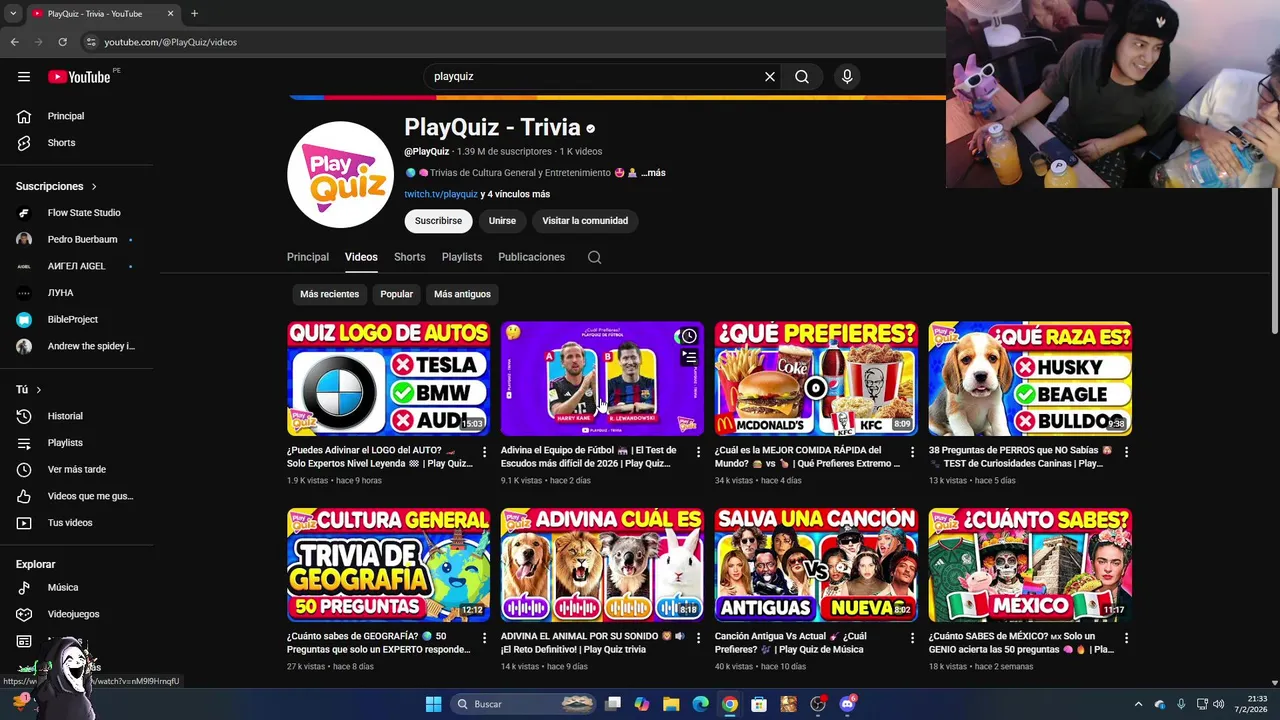This screenshot has height=720, width=1280.
Task: Open options for the Canción Antigua Vs Actual video
Action: click(x=913, y=638)
